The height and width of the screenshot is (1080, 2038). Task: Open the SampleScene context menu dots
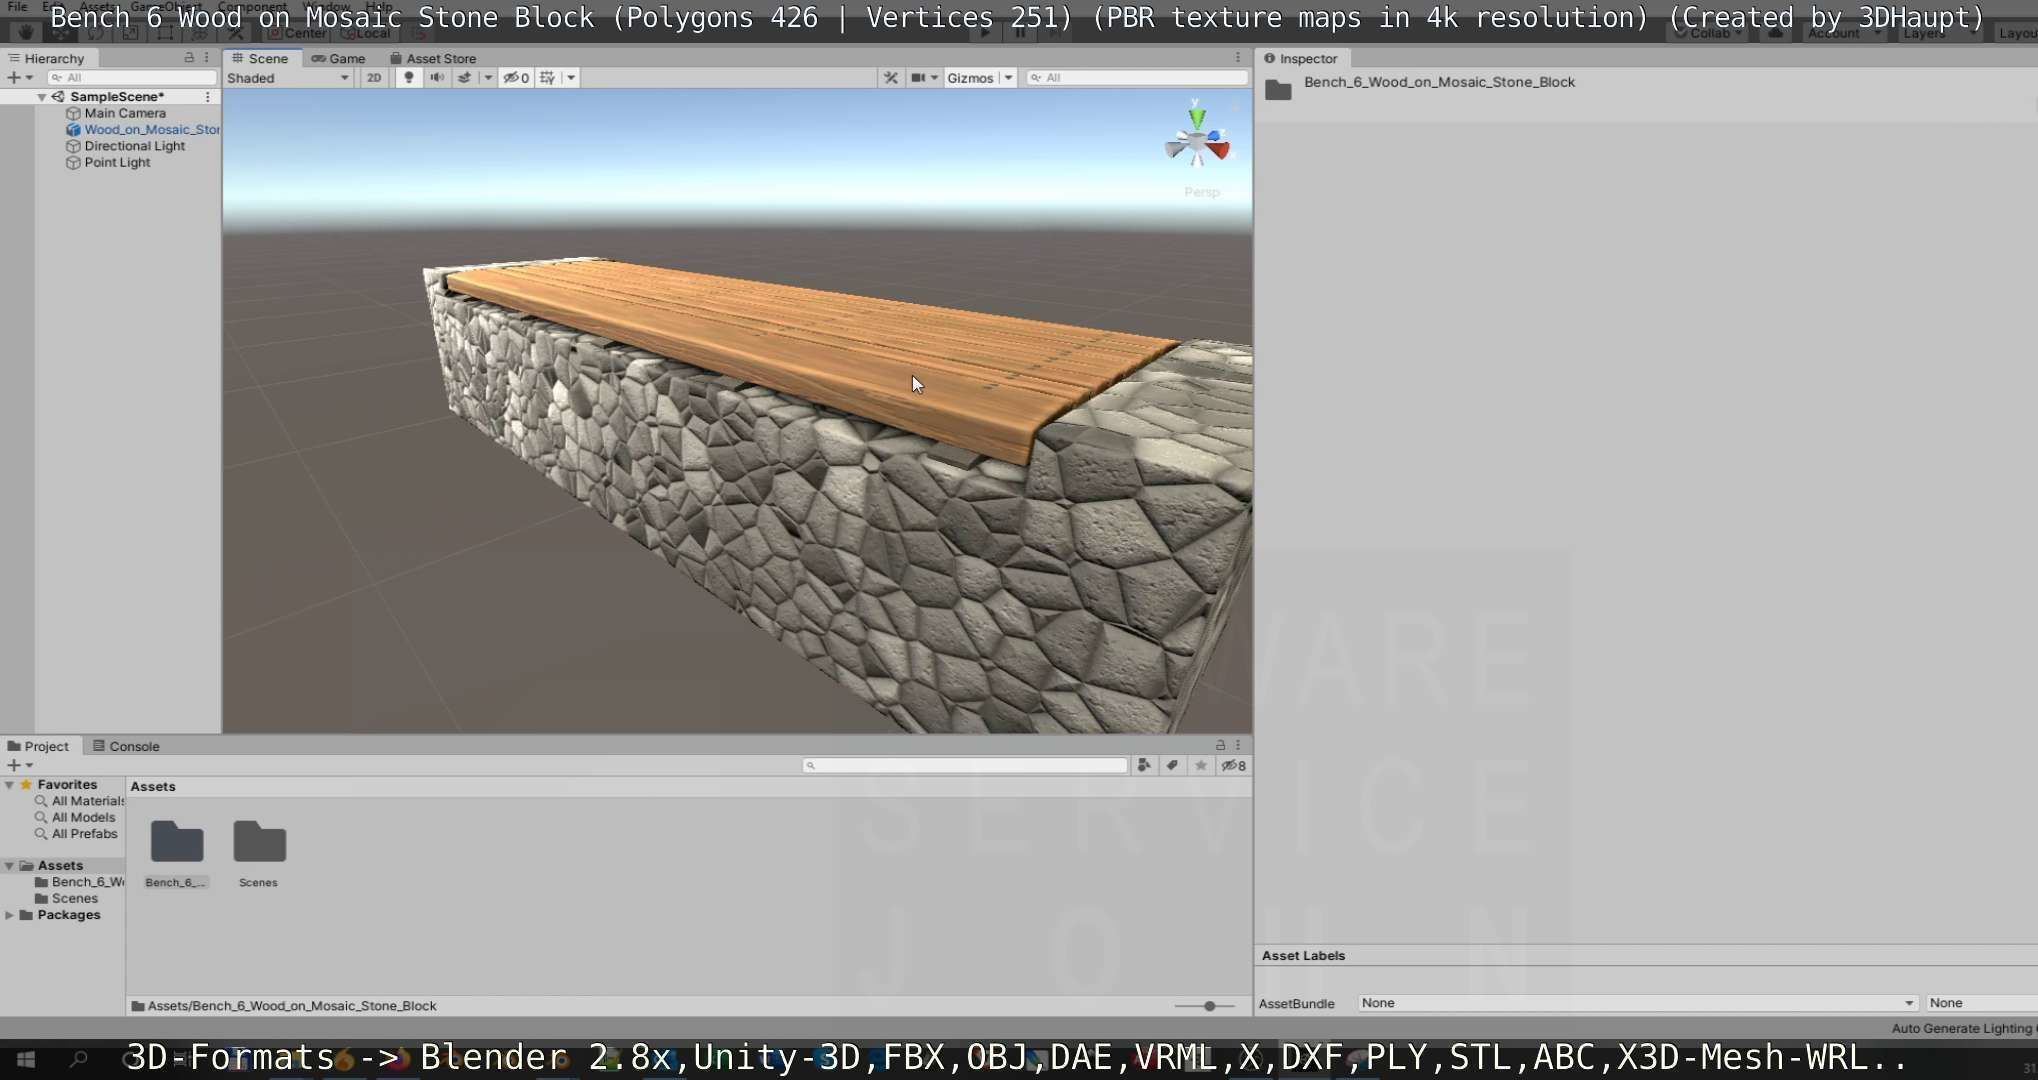pos(208,97)
